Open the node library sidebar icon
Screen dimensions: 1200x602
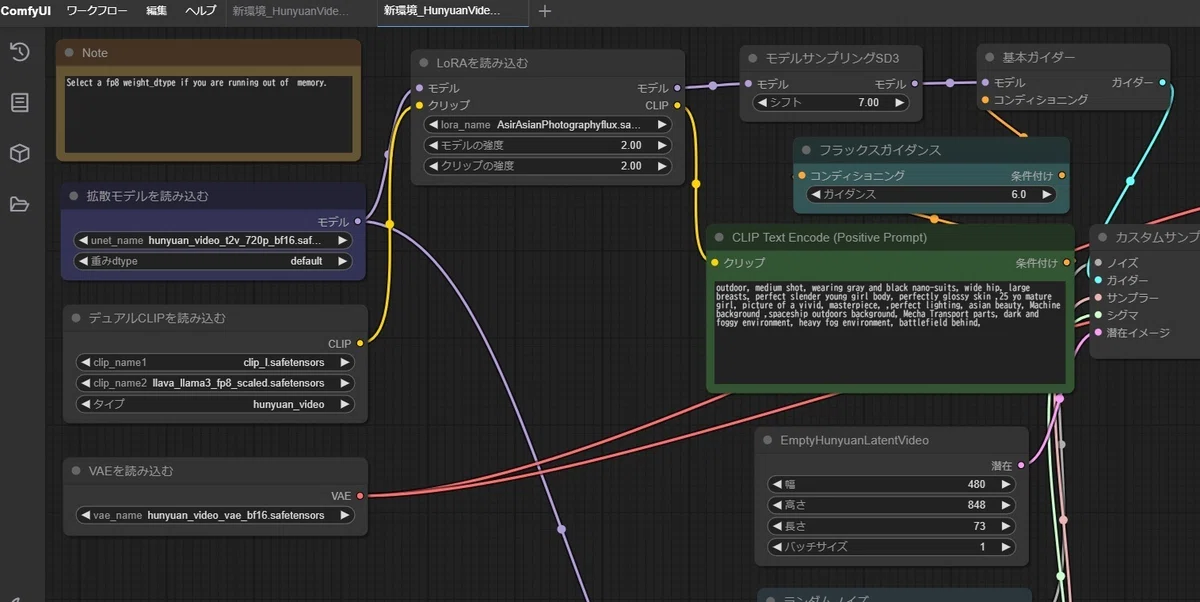point(19,102)
